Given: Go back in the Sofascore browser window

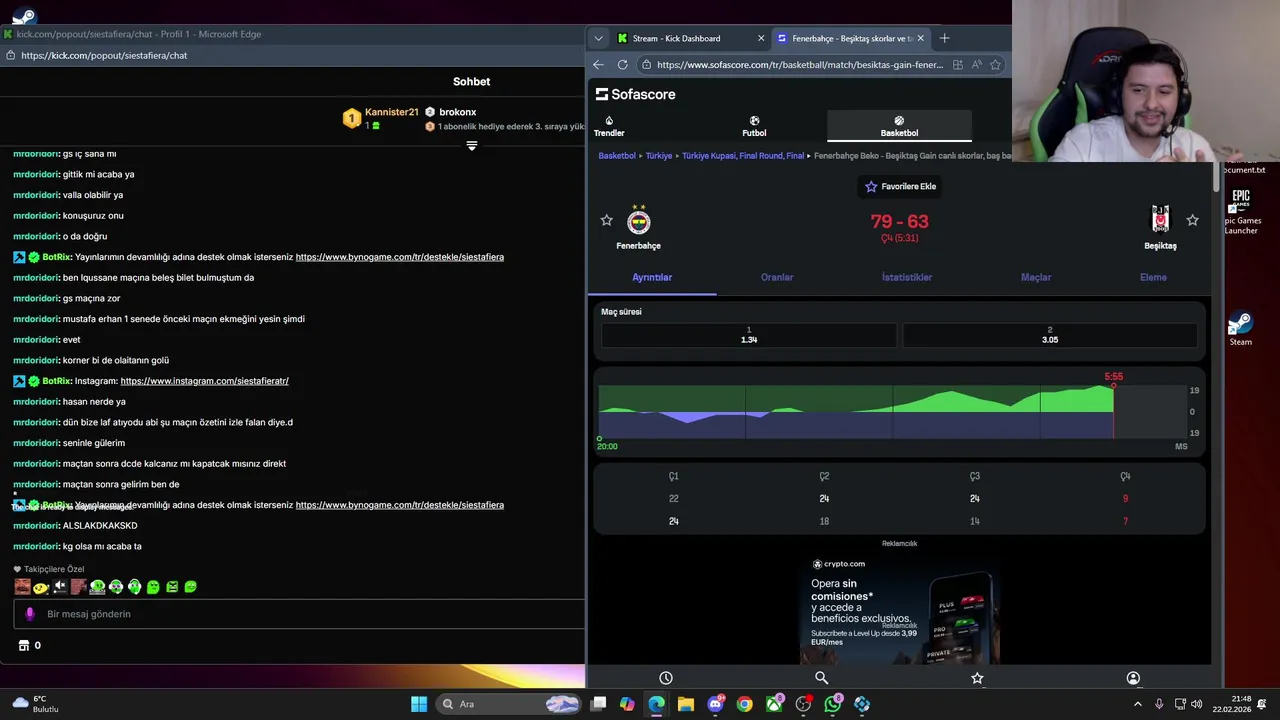Looking at the screenshot, I should coord(598,65).
